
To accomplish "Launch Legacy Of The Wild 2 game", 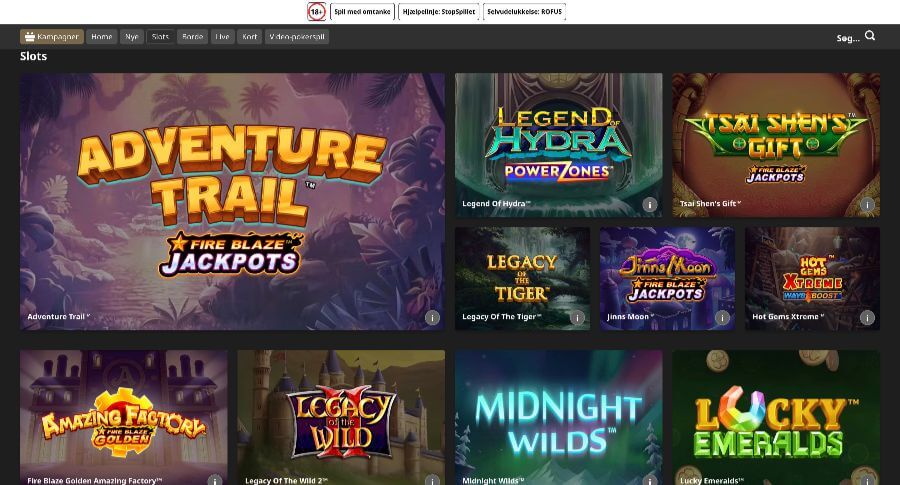I will [341, 418].
